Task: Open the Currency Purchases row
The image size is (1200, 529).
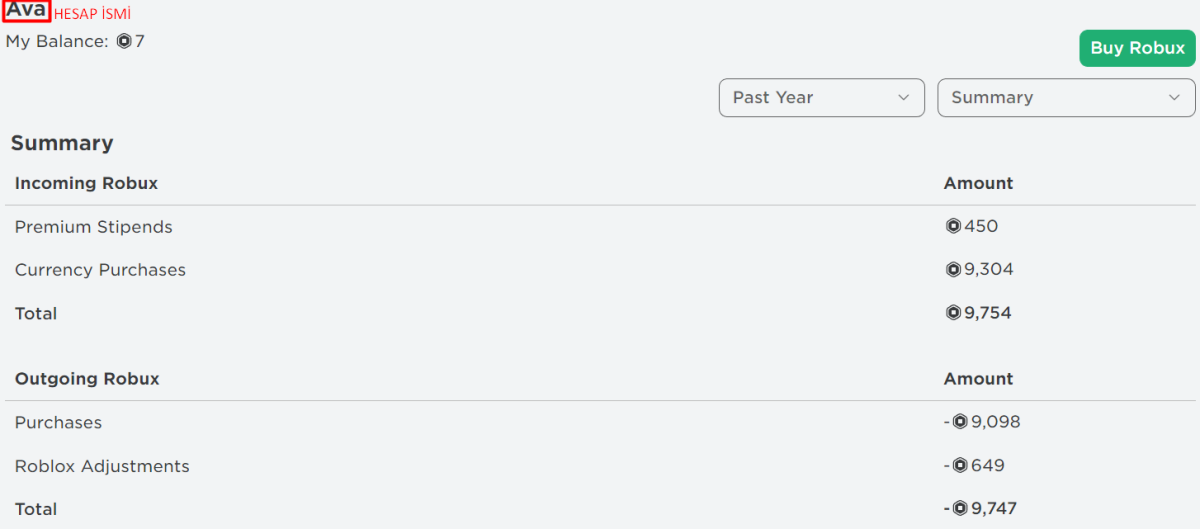Action: coord(100,270)
